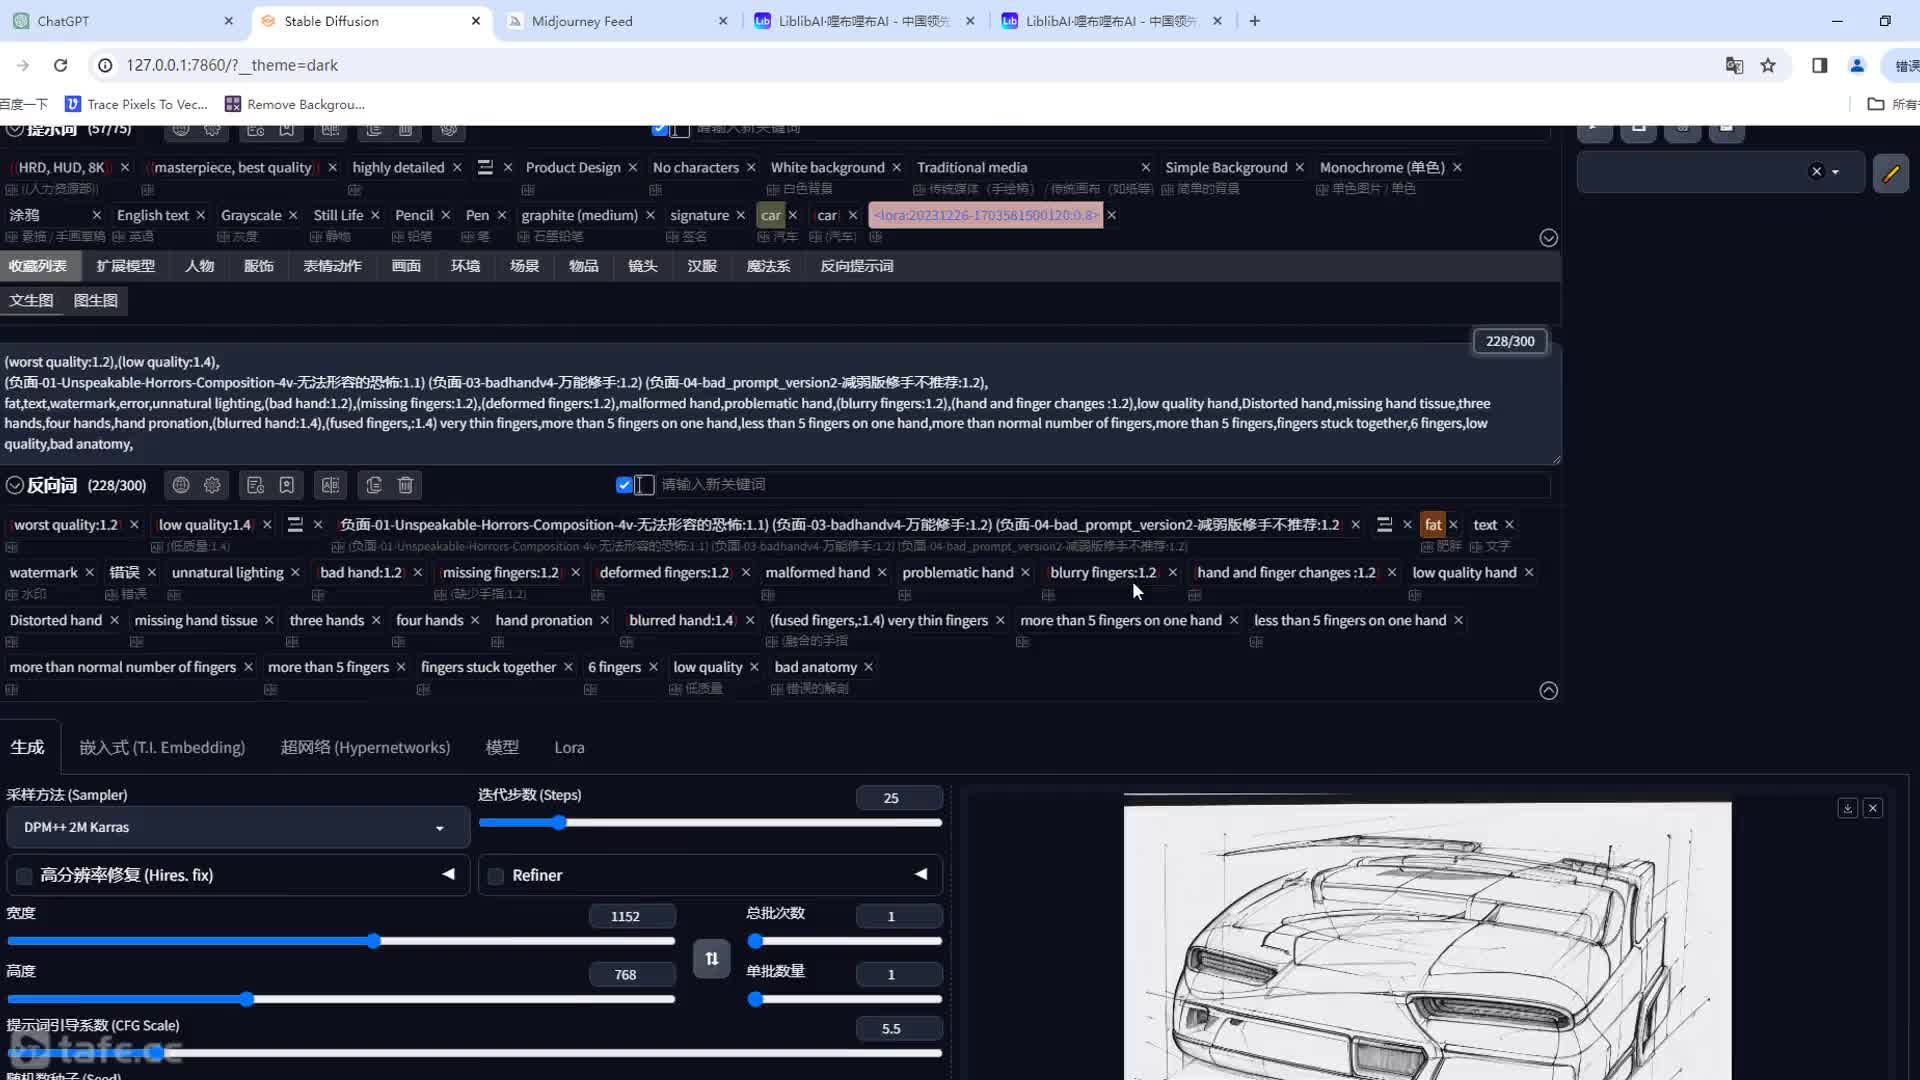Open the gear settings icon beside 反向词
The width and height of the screenshot is (1920, 1080).
point(212,485)
